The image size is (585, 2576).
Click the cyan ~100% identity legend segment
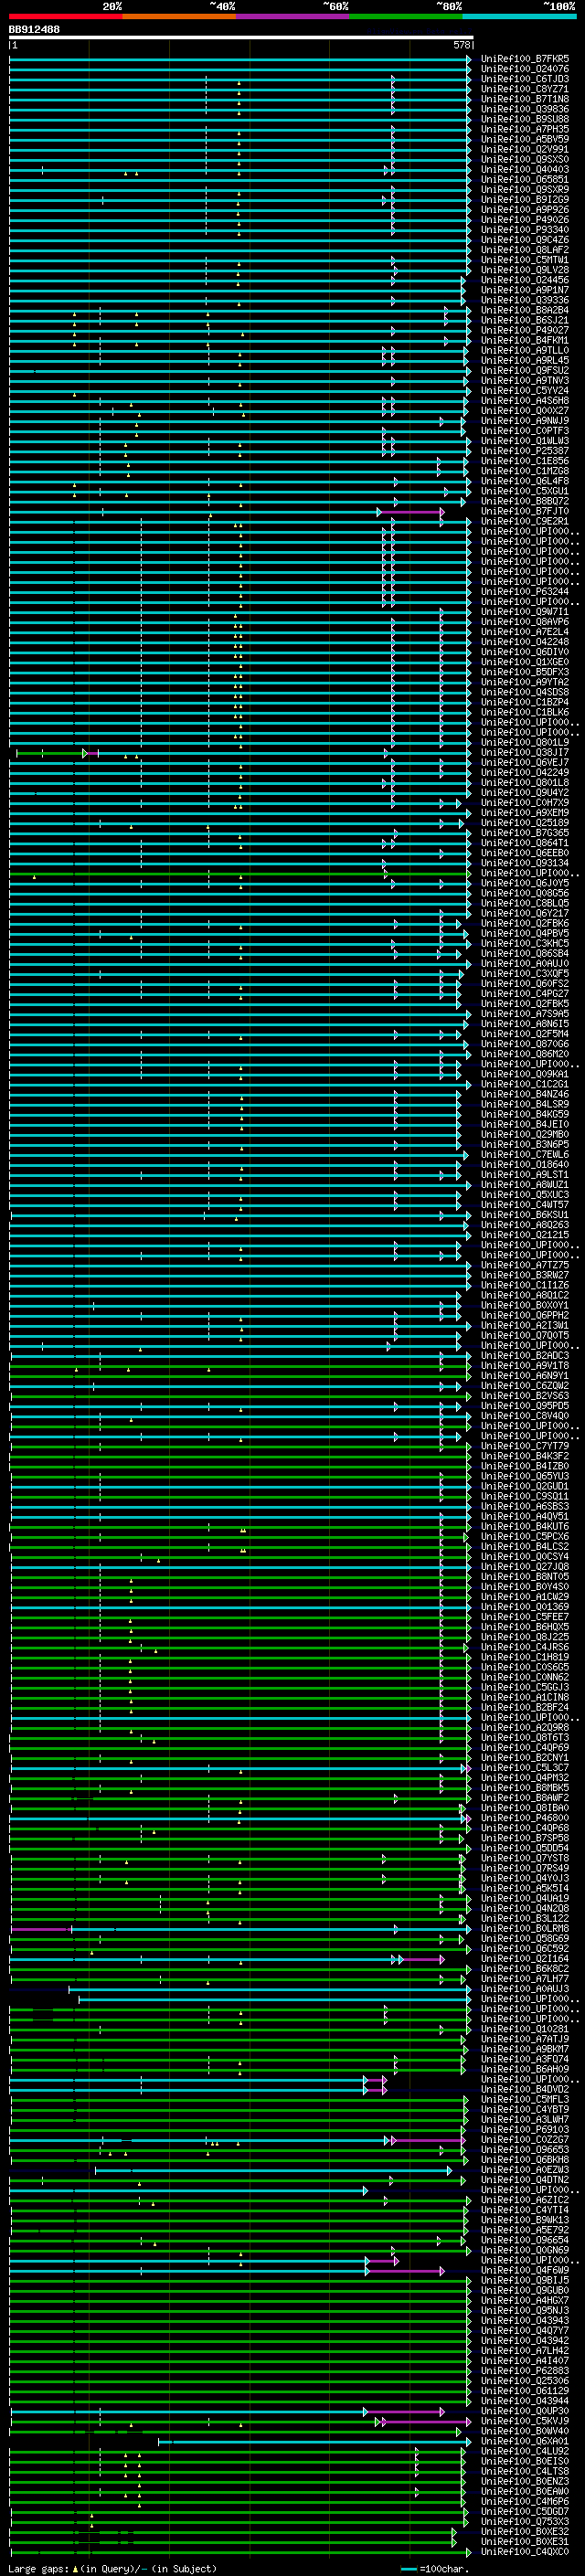pyautogui.click(x=520, y=16)
